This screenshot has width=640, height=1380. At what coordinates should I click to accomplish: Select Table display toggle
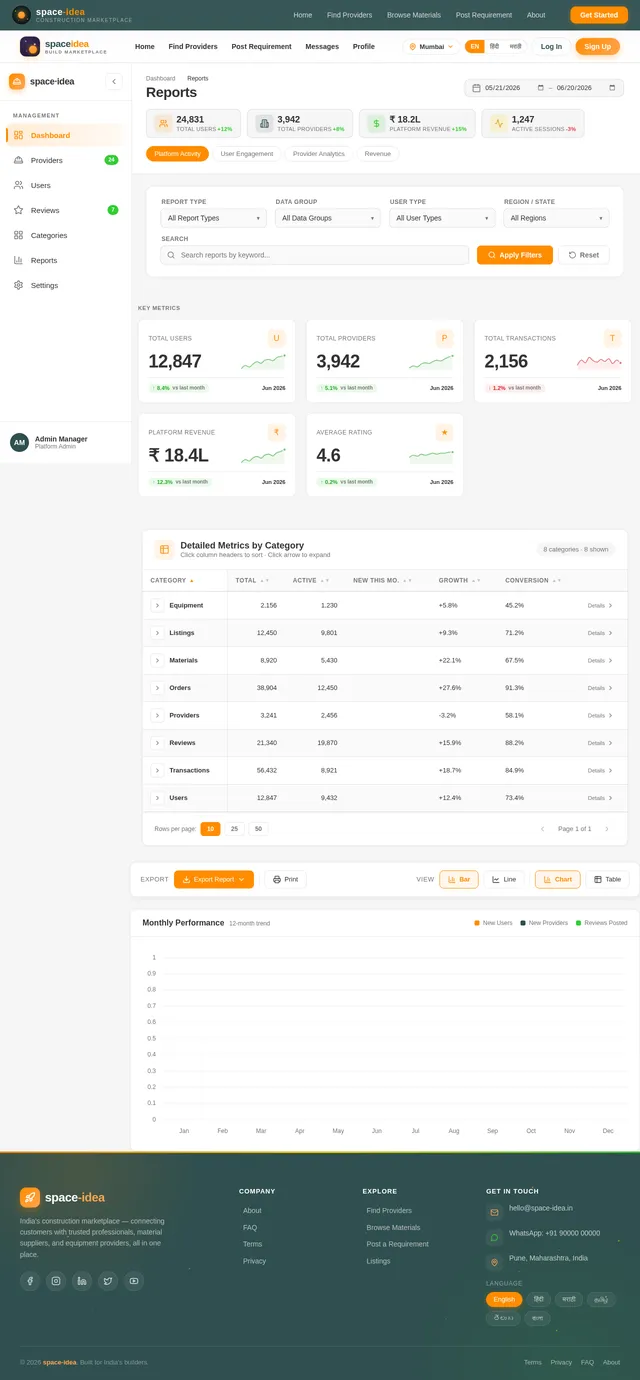(x=608, y=879)
